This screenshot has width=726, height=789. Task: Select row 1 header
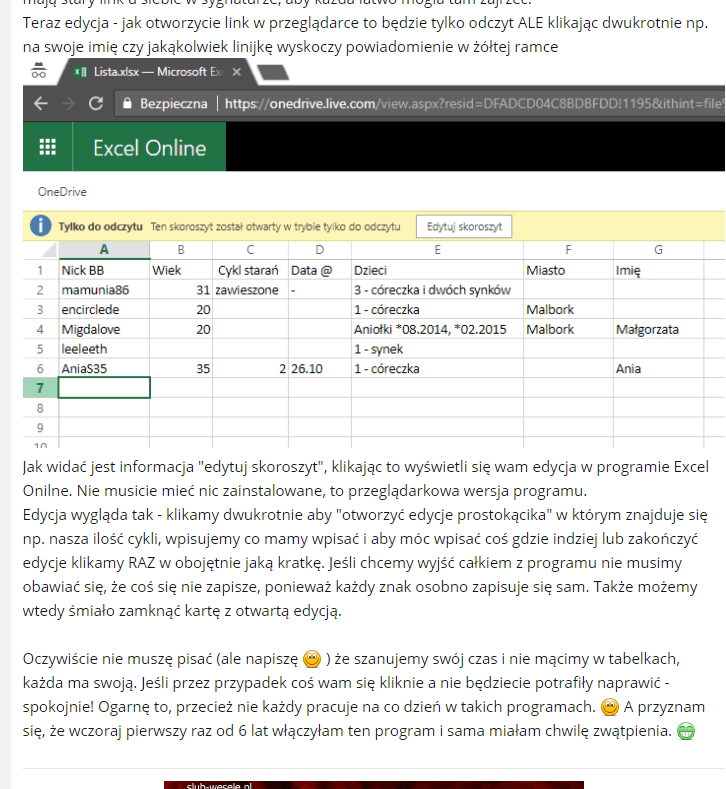pyautogui.click(x=40, y=270)
